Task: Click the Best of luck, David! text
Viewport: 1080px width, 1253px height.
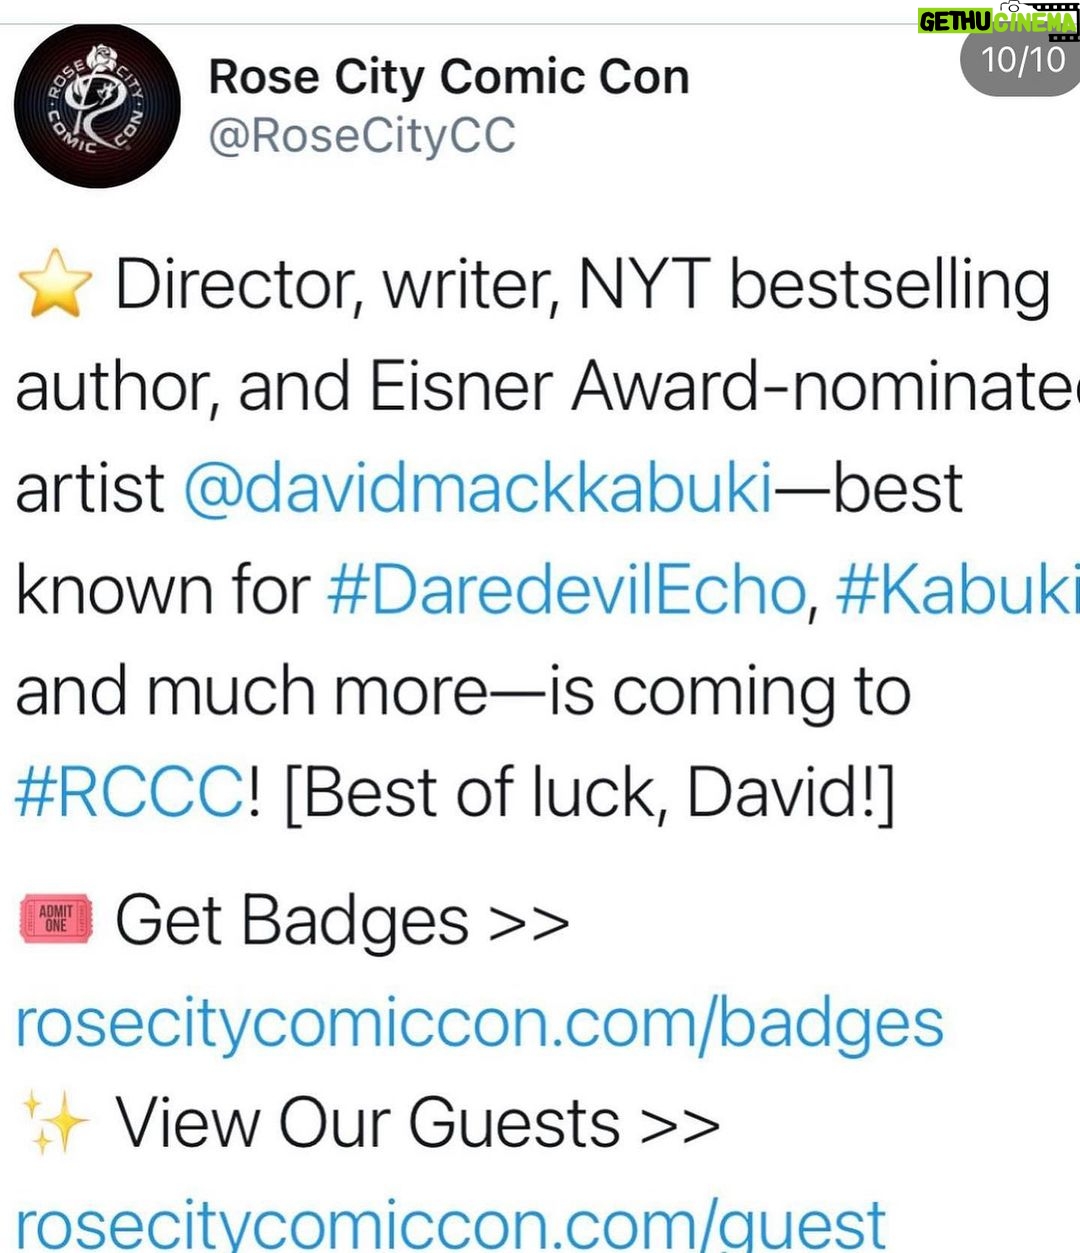Action: tap(590, 794)
